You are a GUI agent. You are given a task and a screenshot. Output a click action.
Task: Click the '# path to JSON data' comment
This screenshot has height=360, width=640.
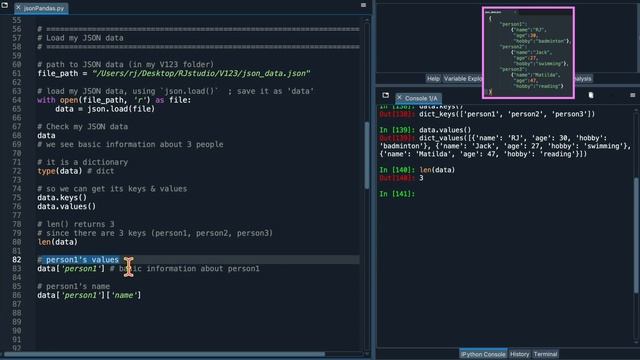(125, 64)
